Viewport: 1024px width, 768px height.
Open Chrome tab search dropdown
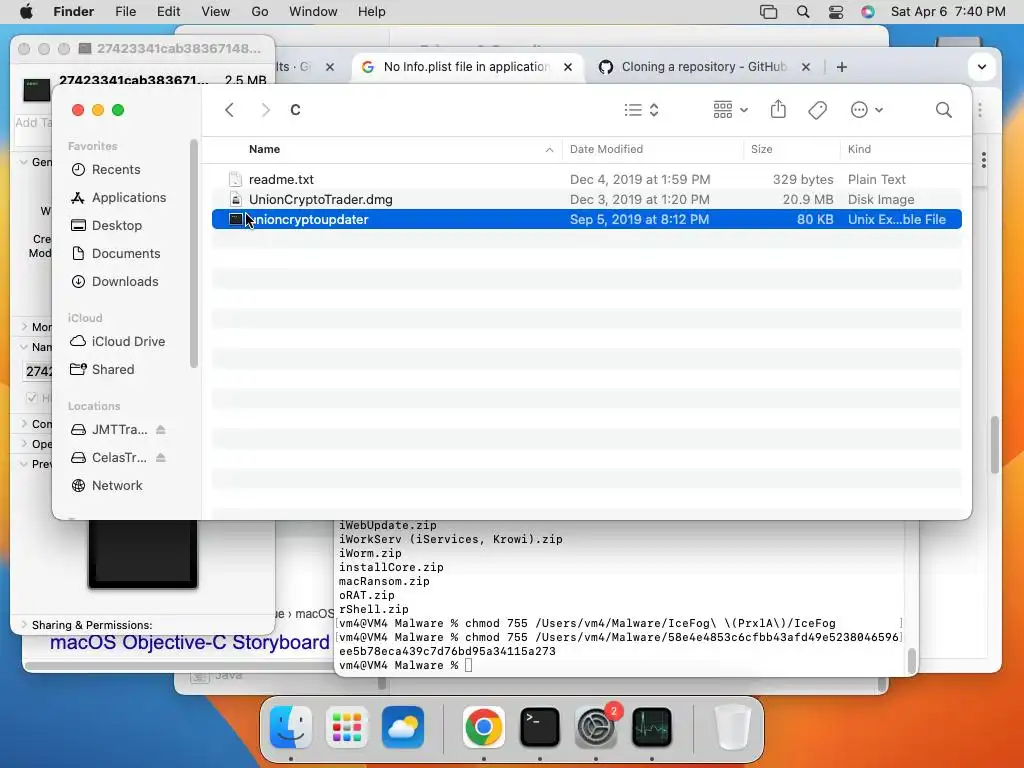tap(982, 67)
